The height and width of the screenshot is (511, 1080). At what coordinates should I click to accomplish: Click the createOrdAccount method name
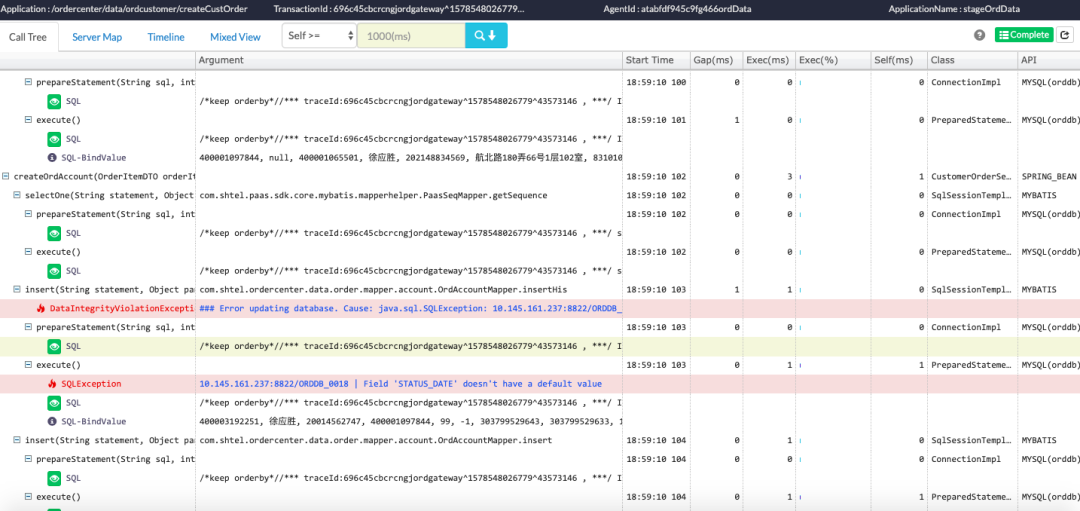click(103, 177)
